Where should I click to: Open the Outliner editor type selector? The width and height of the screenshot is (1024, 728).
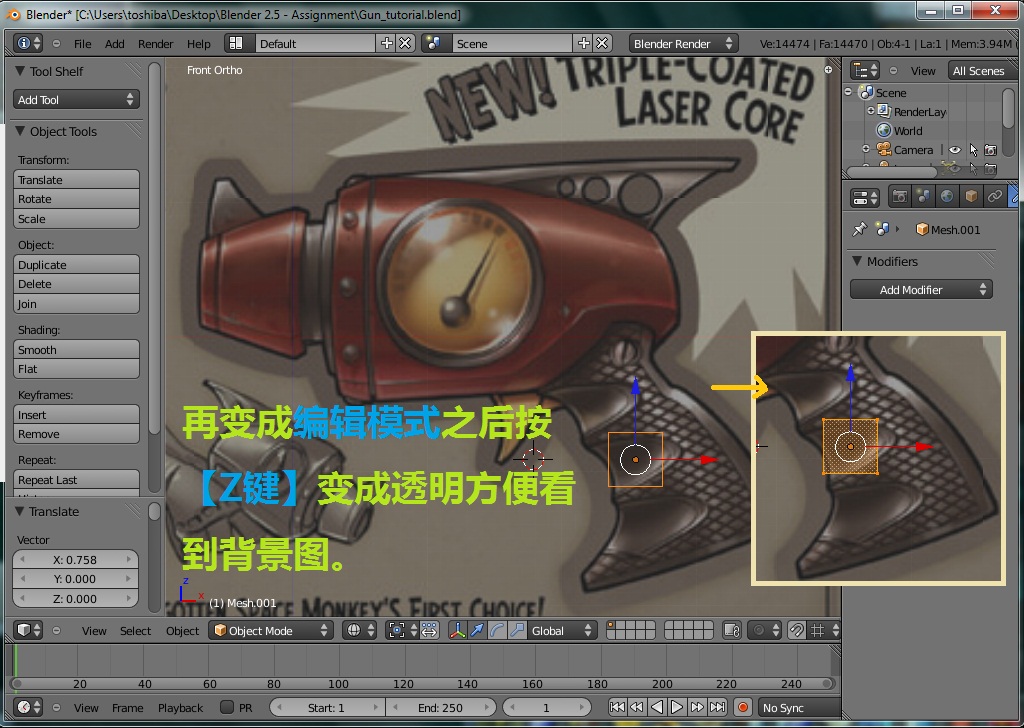tap(865, 70)
